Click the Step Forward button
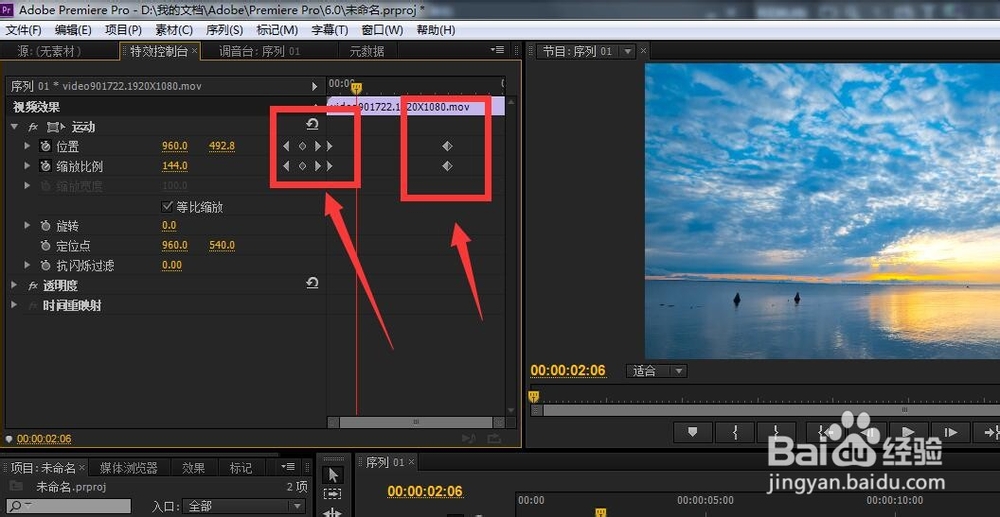Screen dimensions: 1000x517 pos(951,432)
